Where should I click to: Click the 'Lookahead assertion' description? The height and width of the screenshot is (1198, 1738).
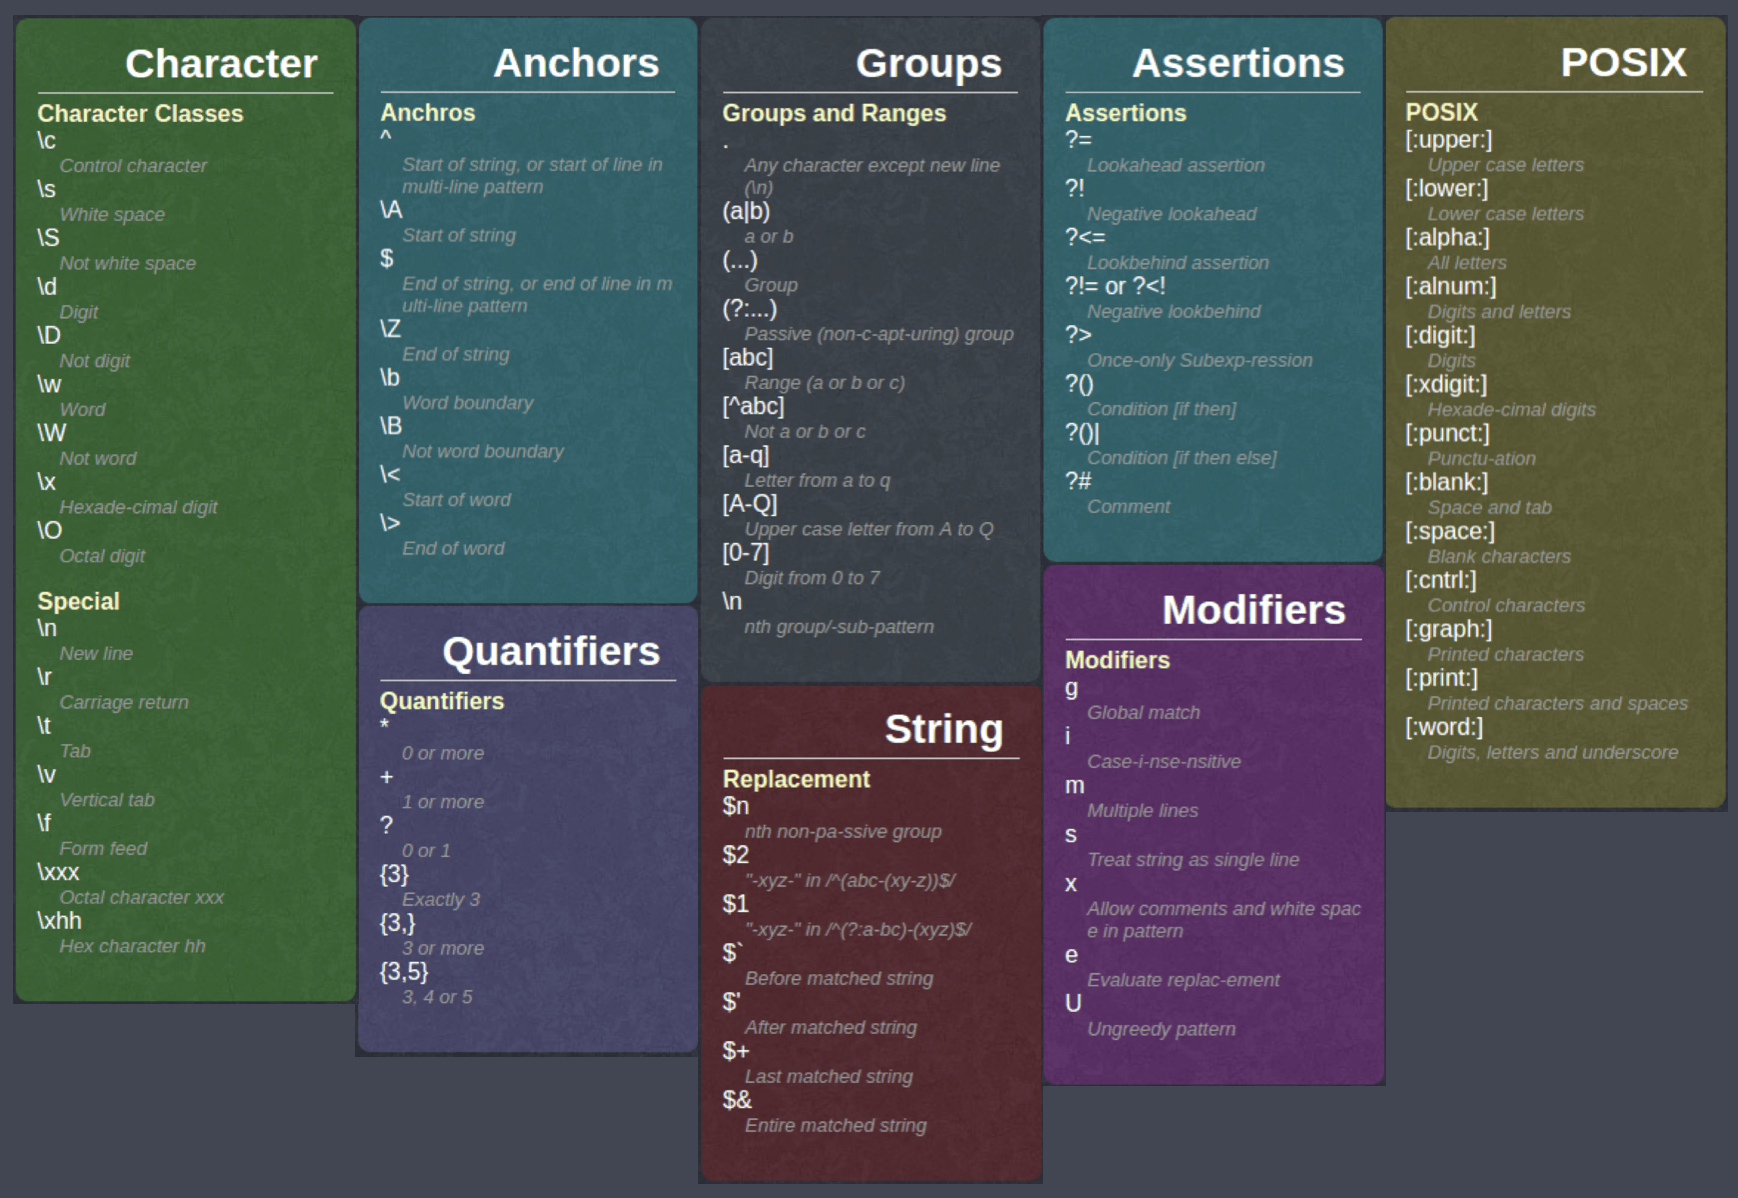(x=1175, y=166)
